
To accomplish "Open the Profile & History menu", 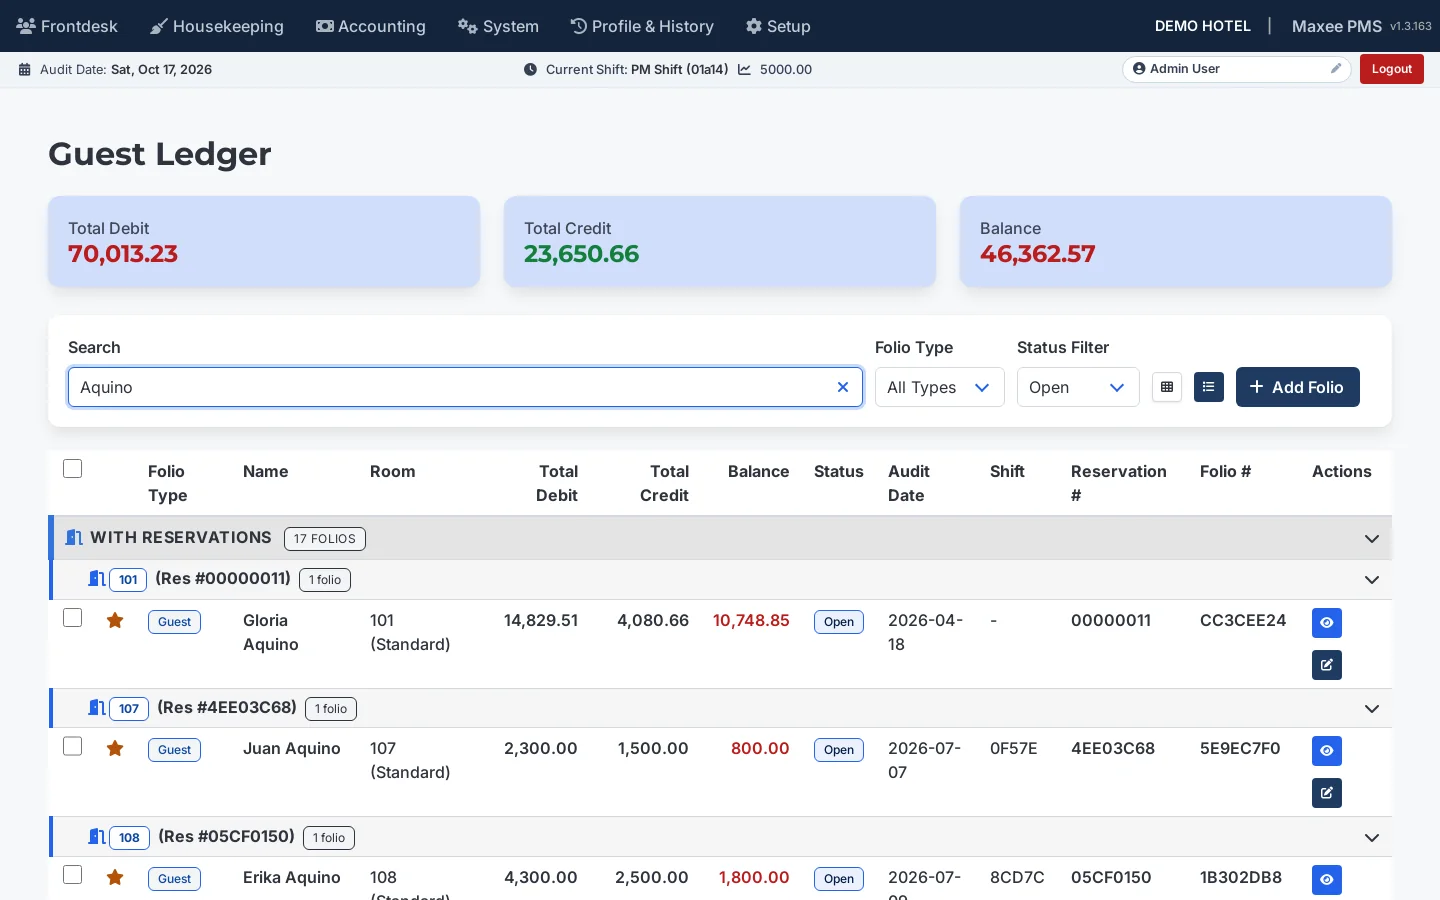I will tap(642, 26).
